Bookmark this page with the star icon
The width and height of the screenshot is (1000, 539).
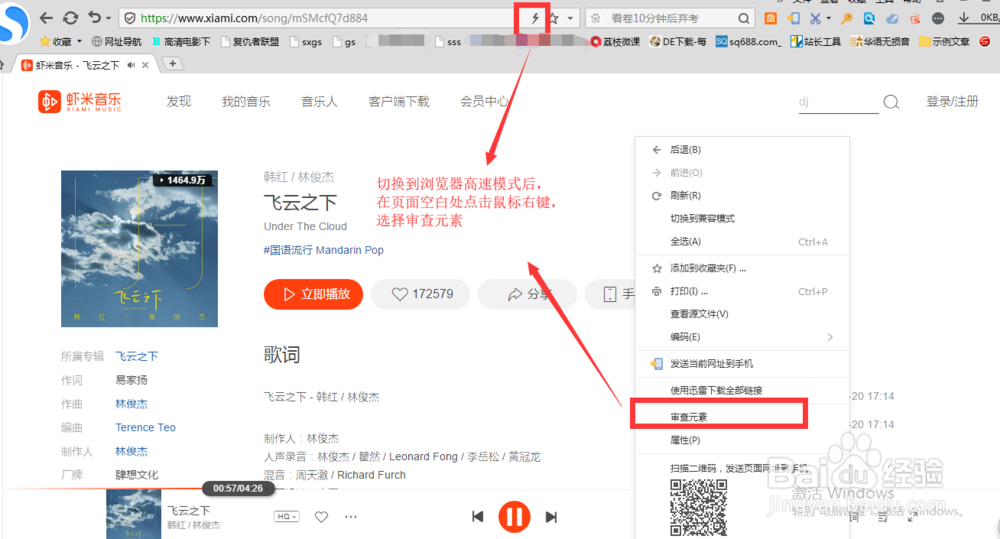click(x=554, y=18)
